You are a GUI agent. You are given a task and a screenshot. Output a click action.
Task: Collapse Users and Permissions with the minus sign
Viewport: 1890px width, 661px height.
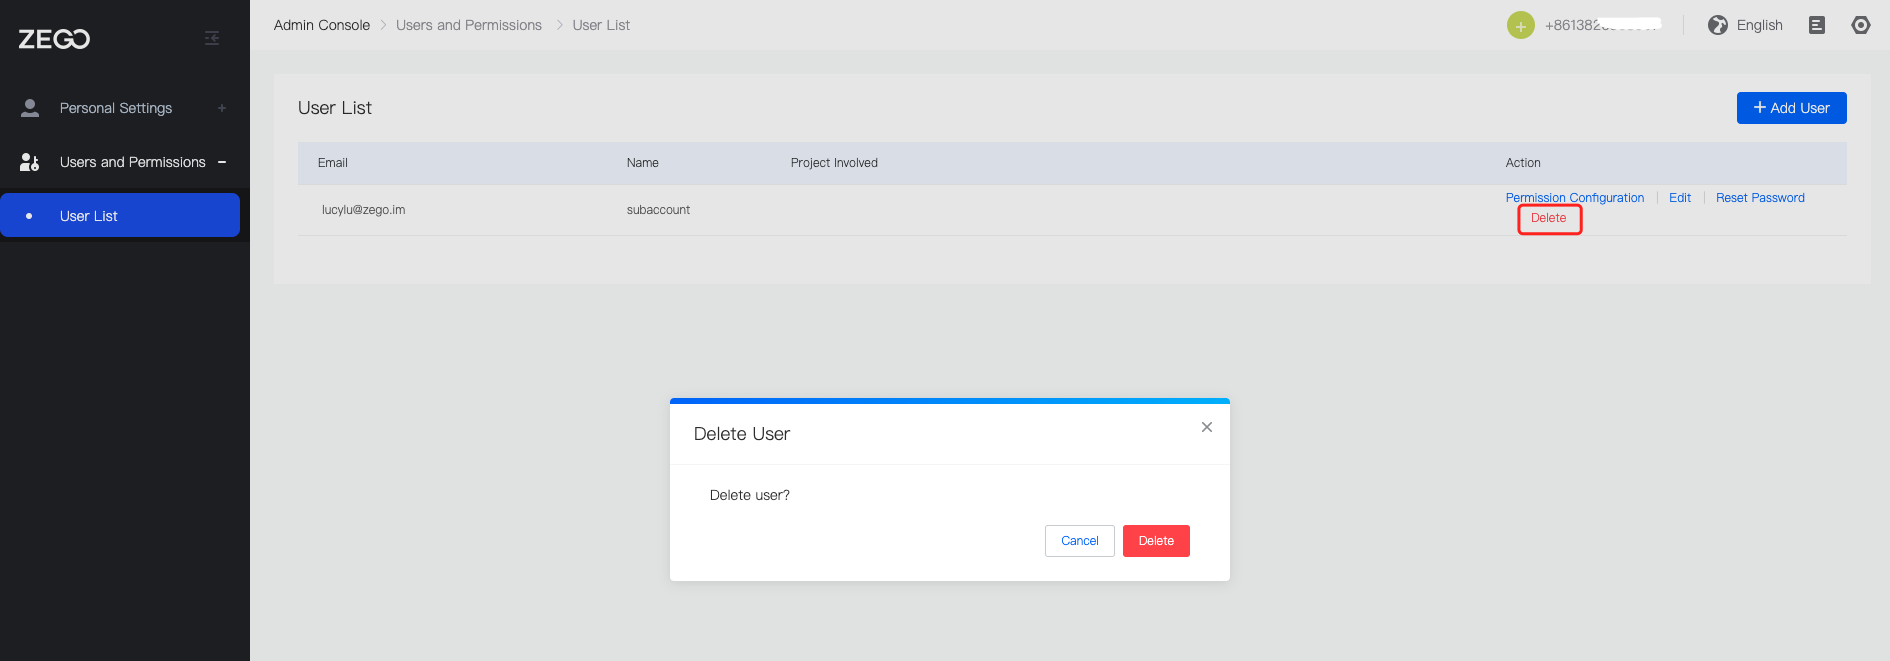tap(222, 162)
